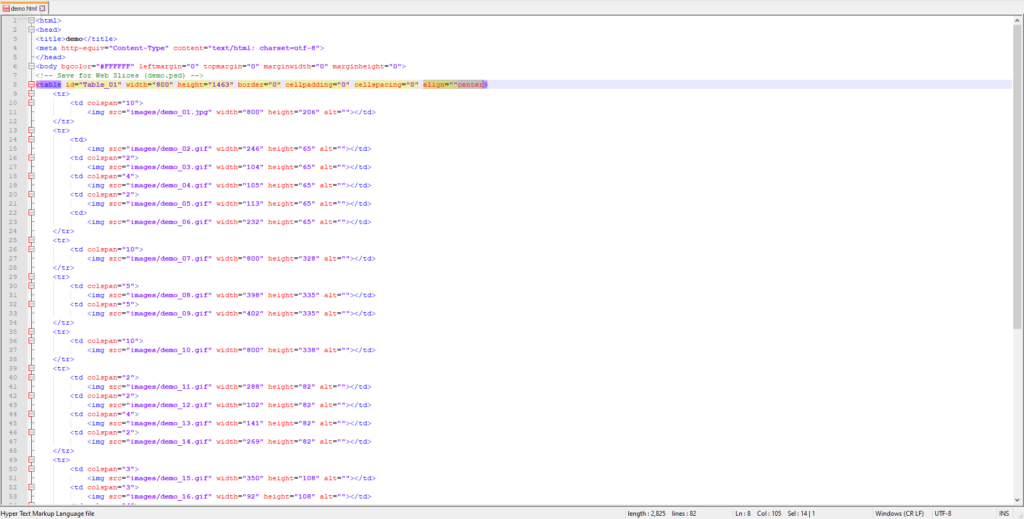Image resolution: width=1024 pixels, height=519 pixels.
Task: Close the demo.html tab
Action: 42,8
